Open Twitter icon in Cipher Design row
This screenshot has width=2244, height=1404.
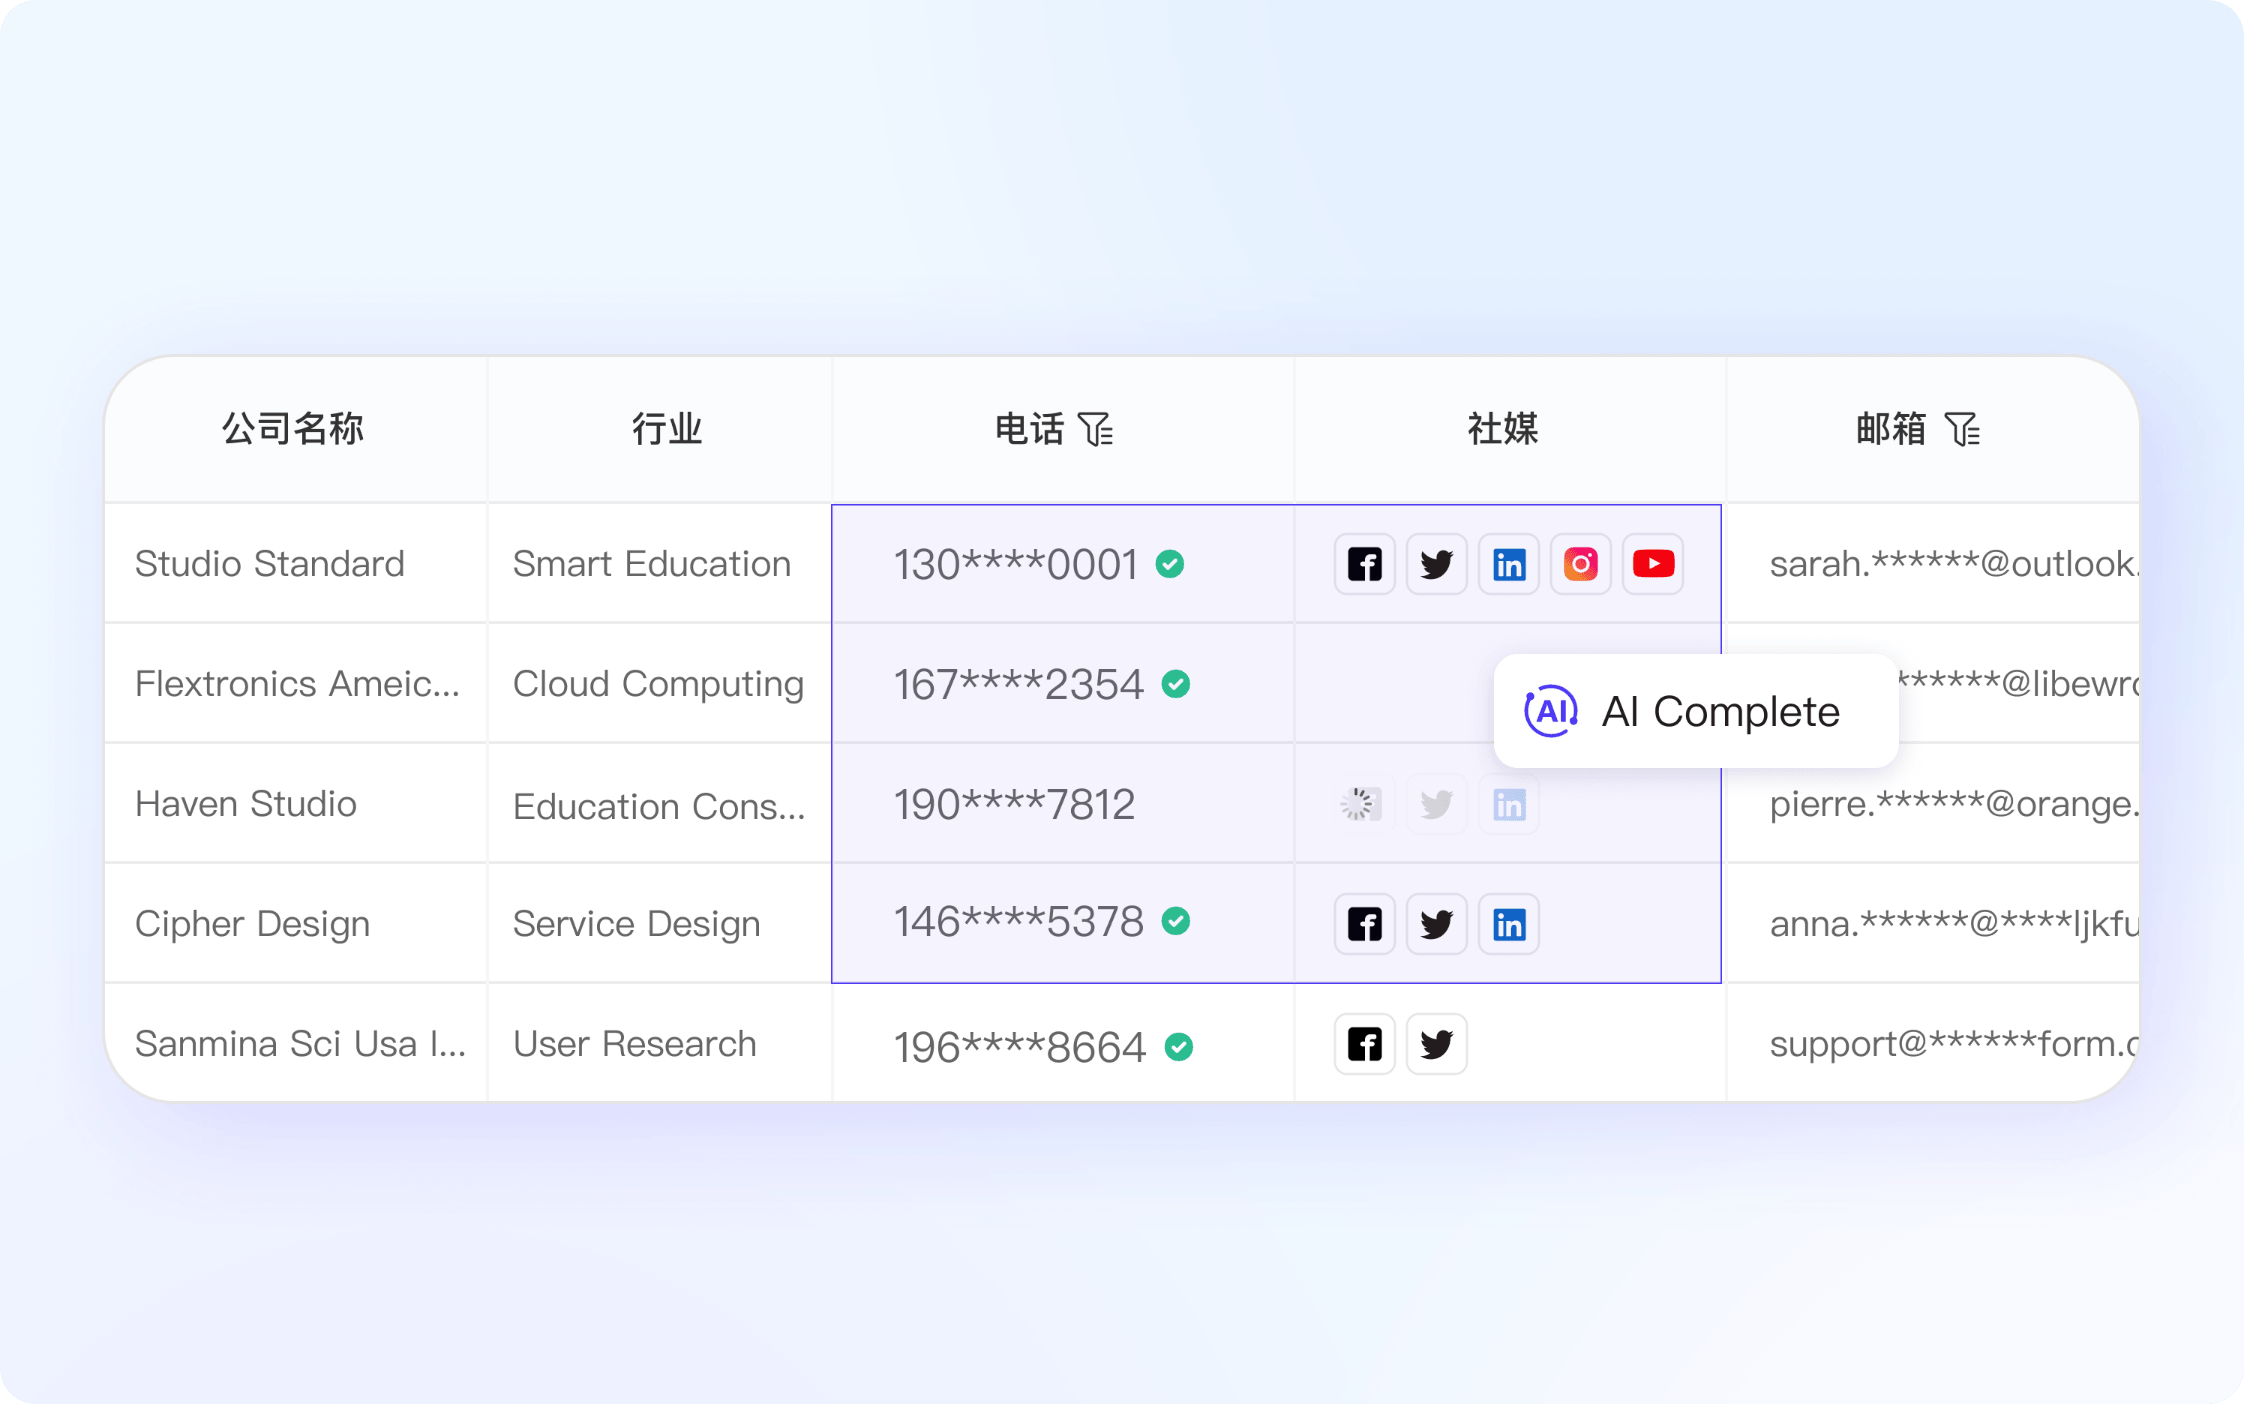coord(1437,924)
